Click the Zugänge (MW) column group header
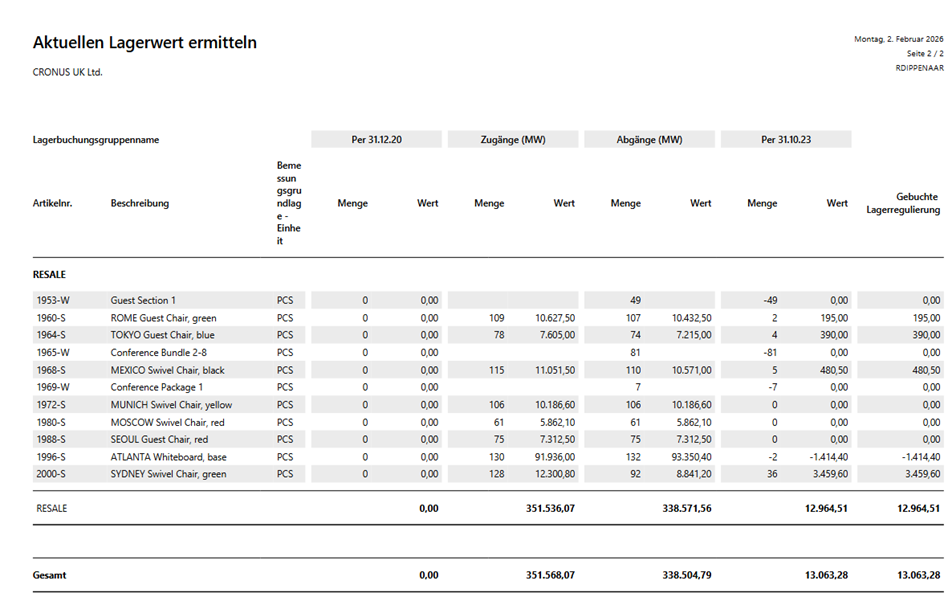The width and height of the screenshot is (952, 593). tap(512, 140)
